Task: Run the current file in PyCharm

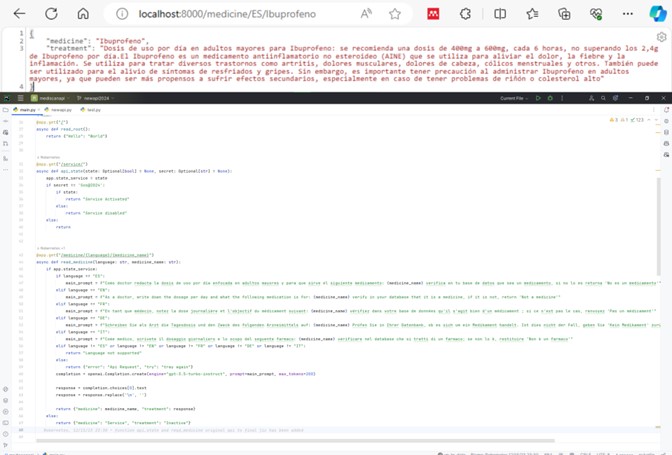Action: (538, 98)
